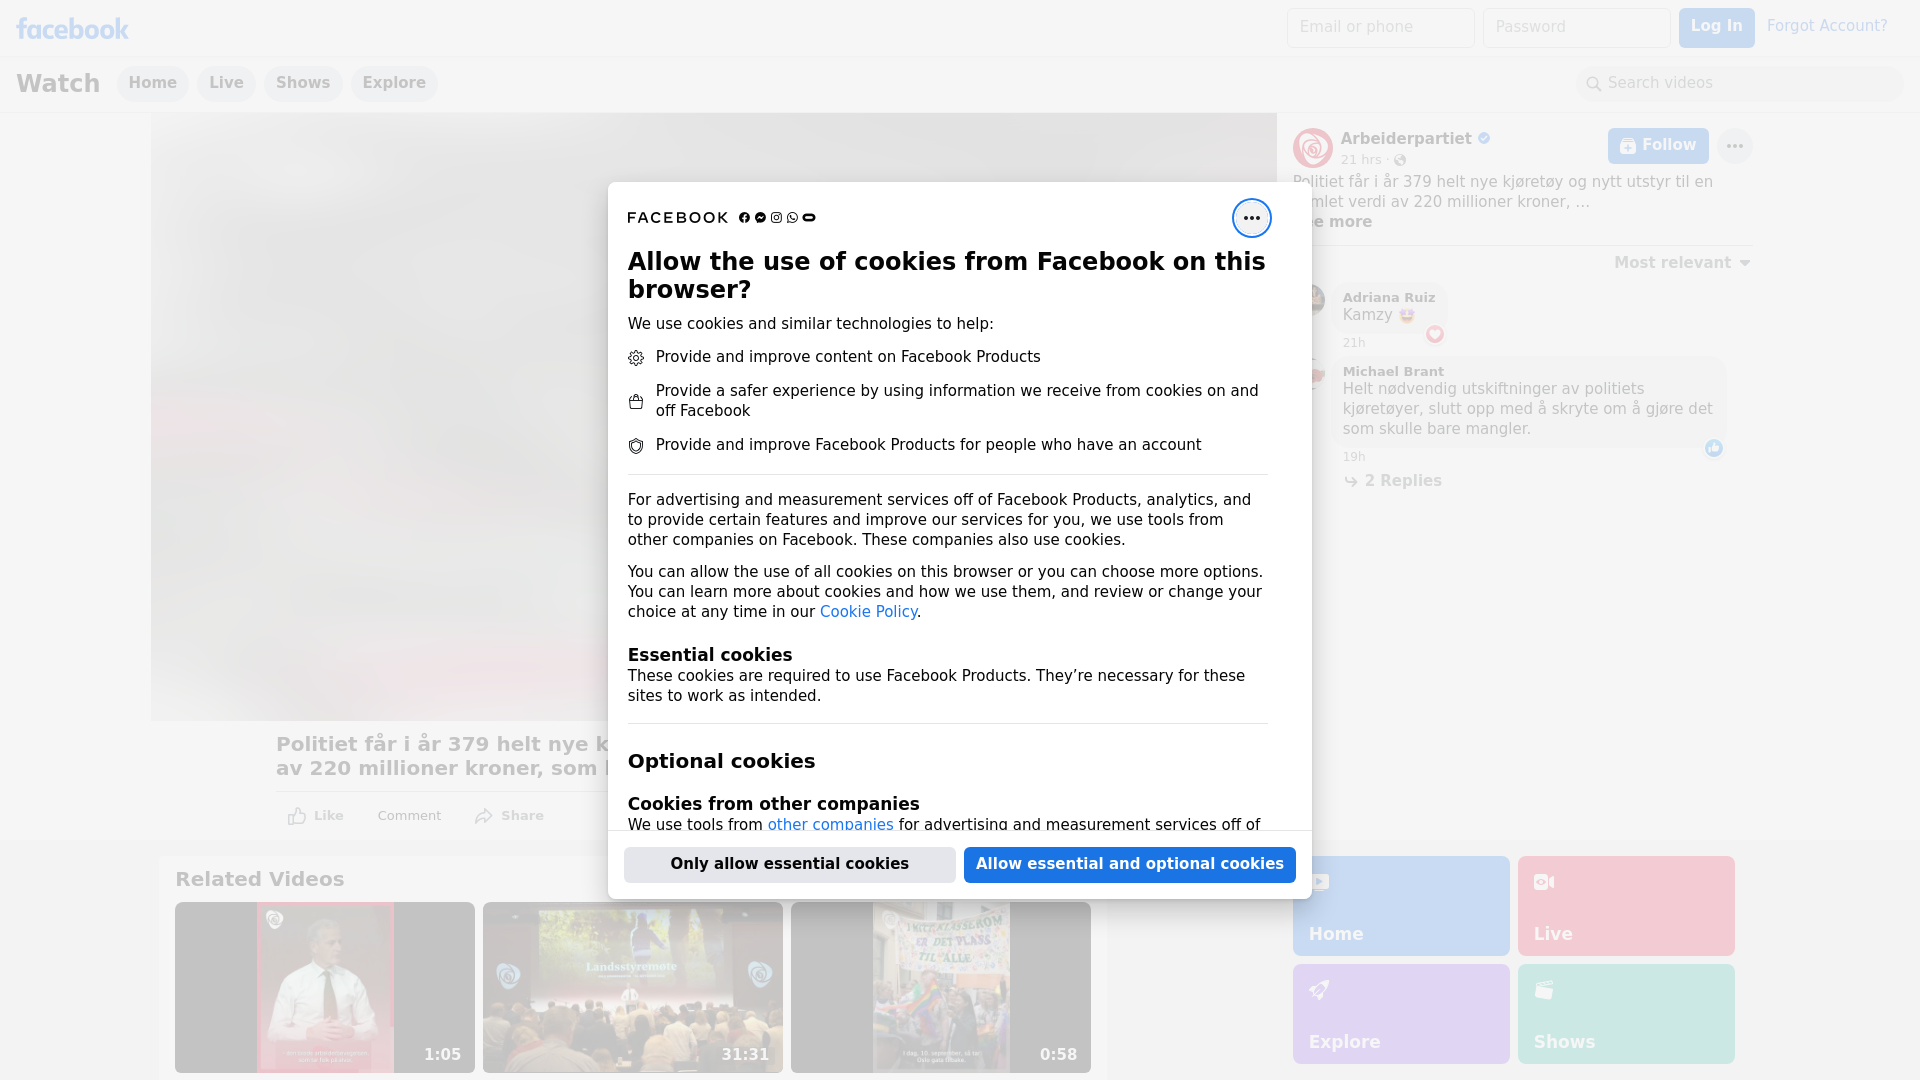
Task: Follow Arbeiderpartiet
Action: 1657,146
